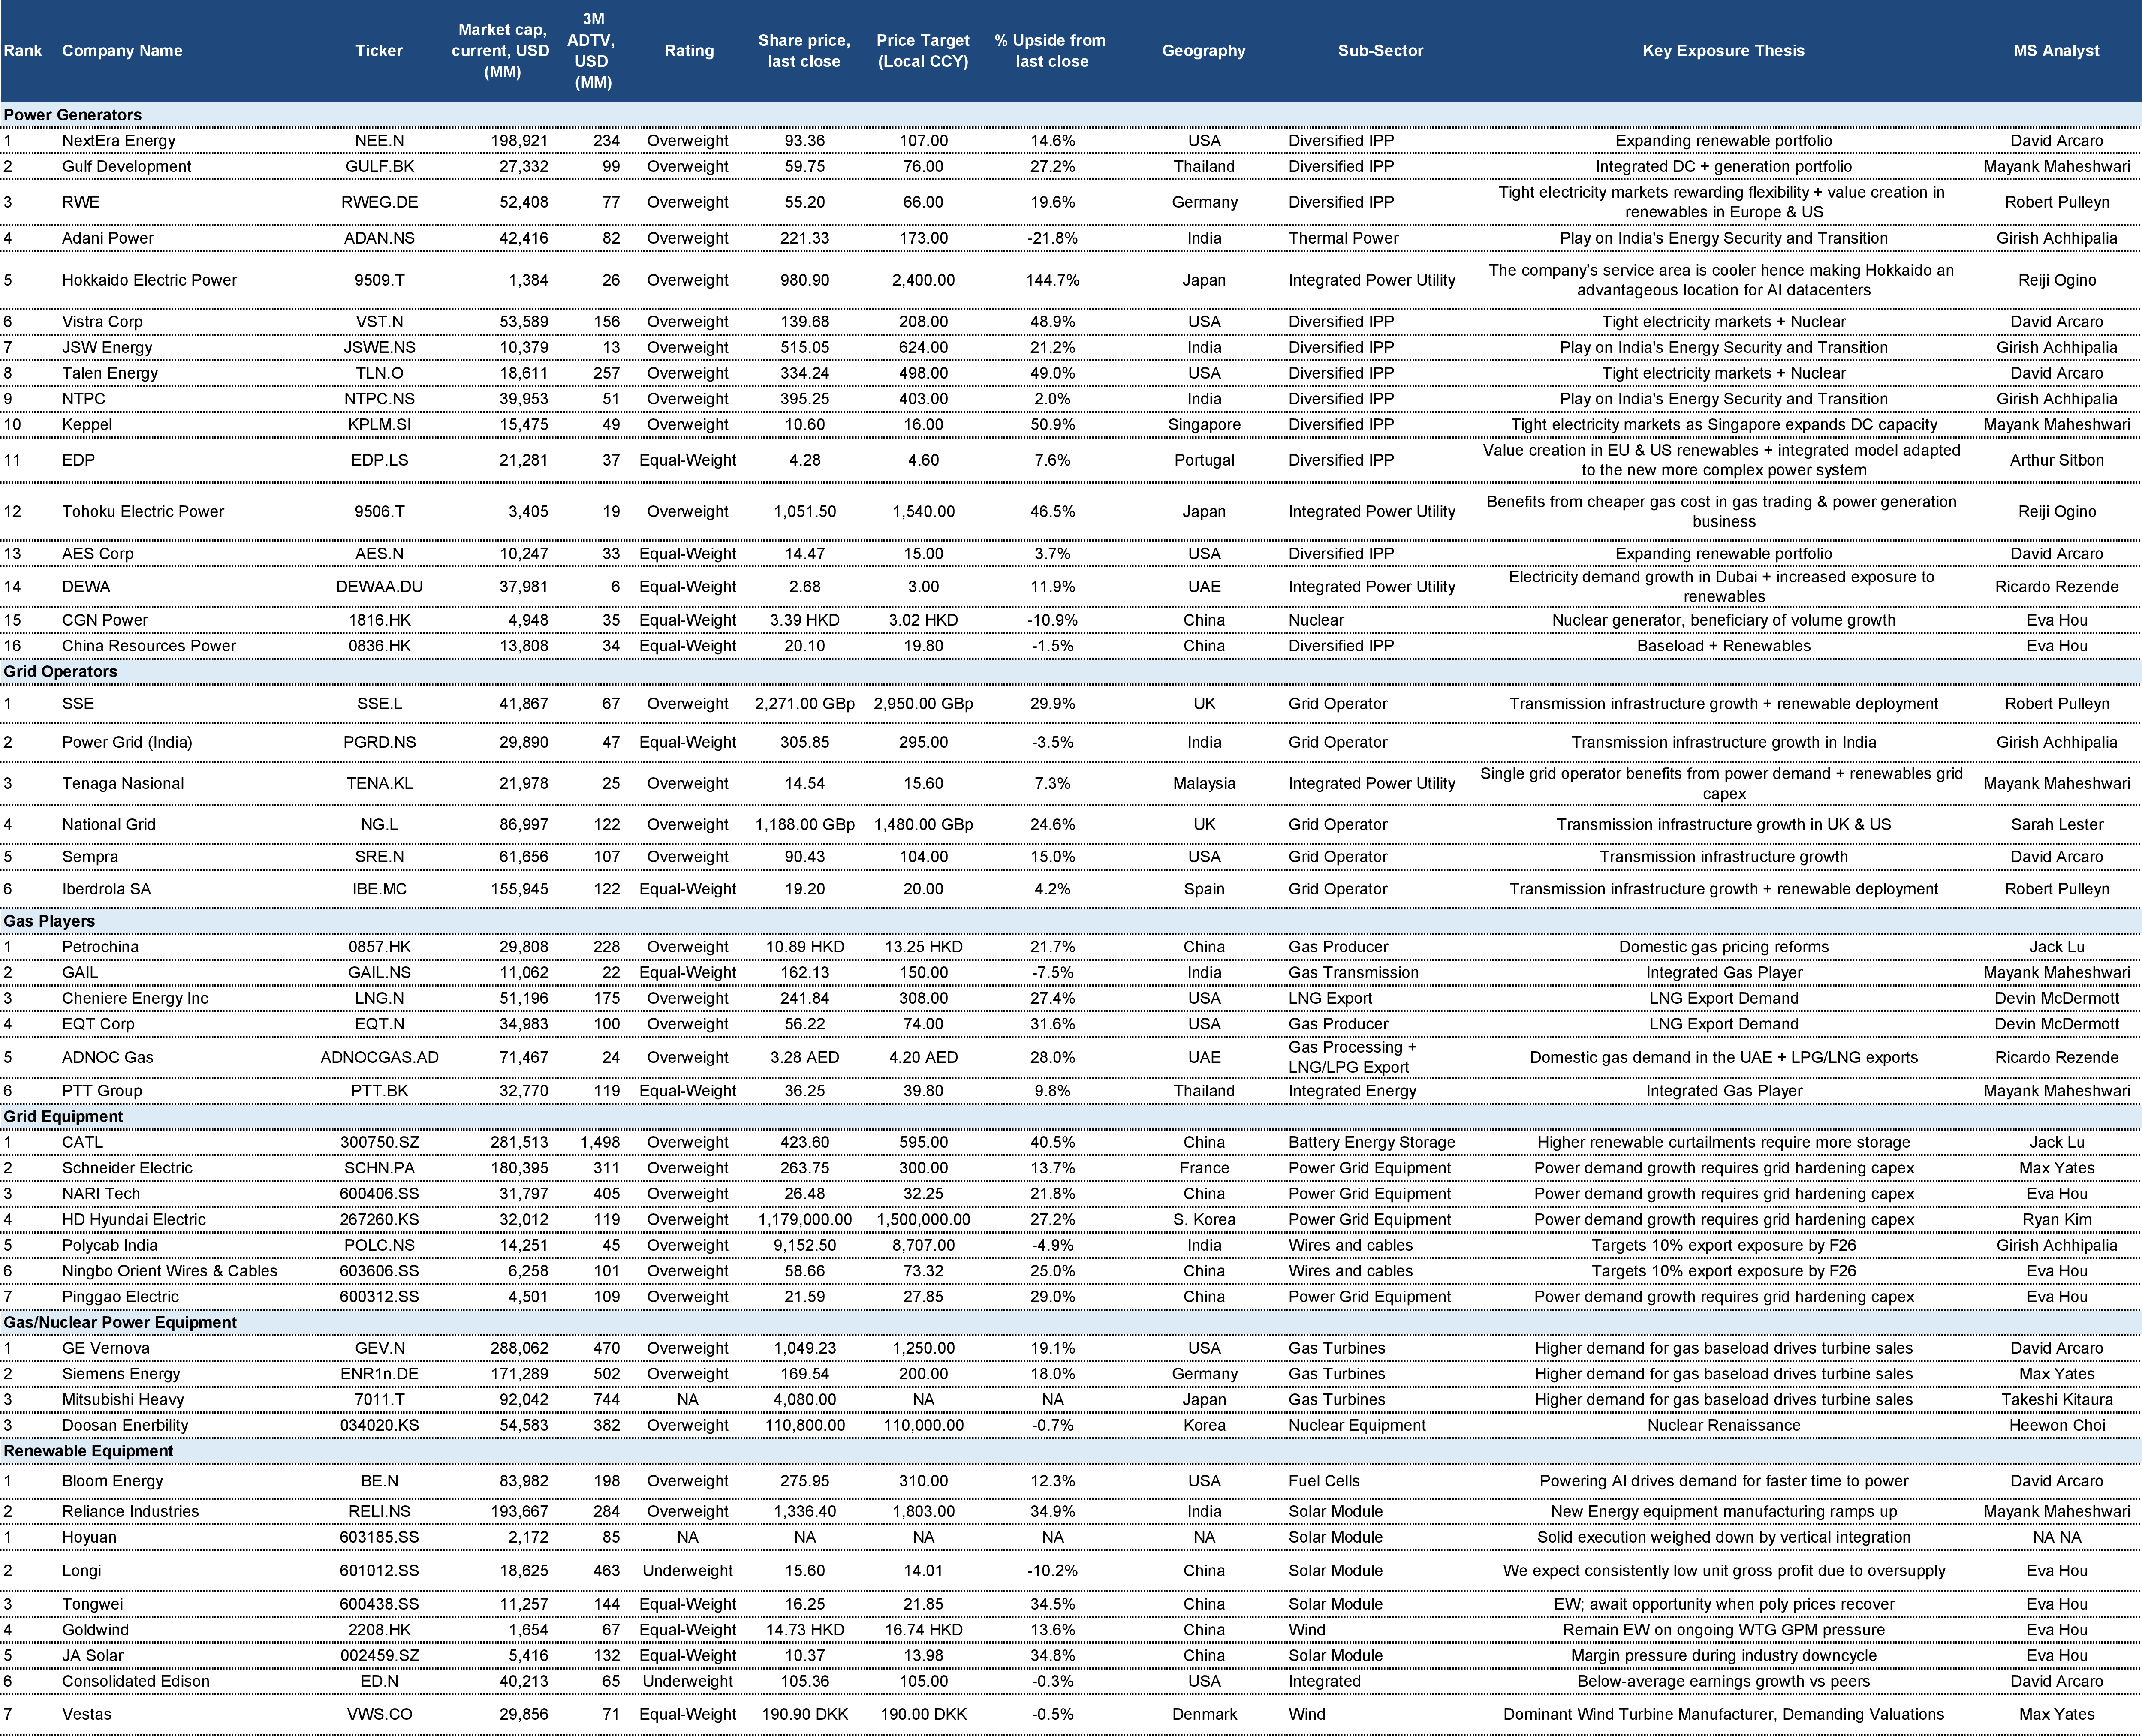The height and width of the screenshot is (1736, 2142).
Task: Click Sarah Lester in MS Analyst column
Action: click(x=2057, y=825)
